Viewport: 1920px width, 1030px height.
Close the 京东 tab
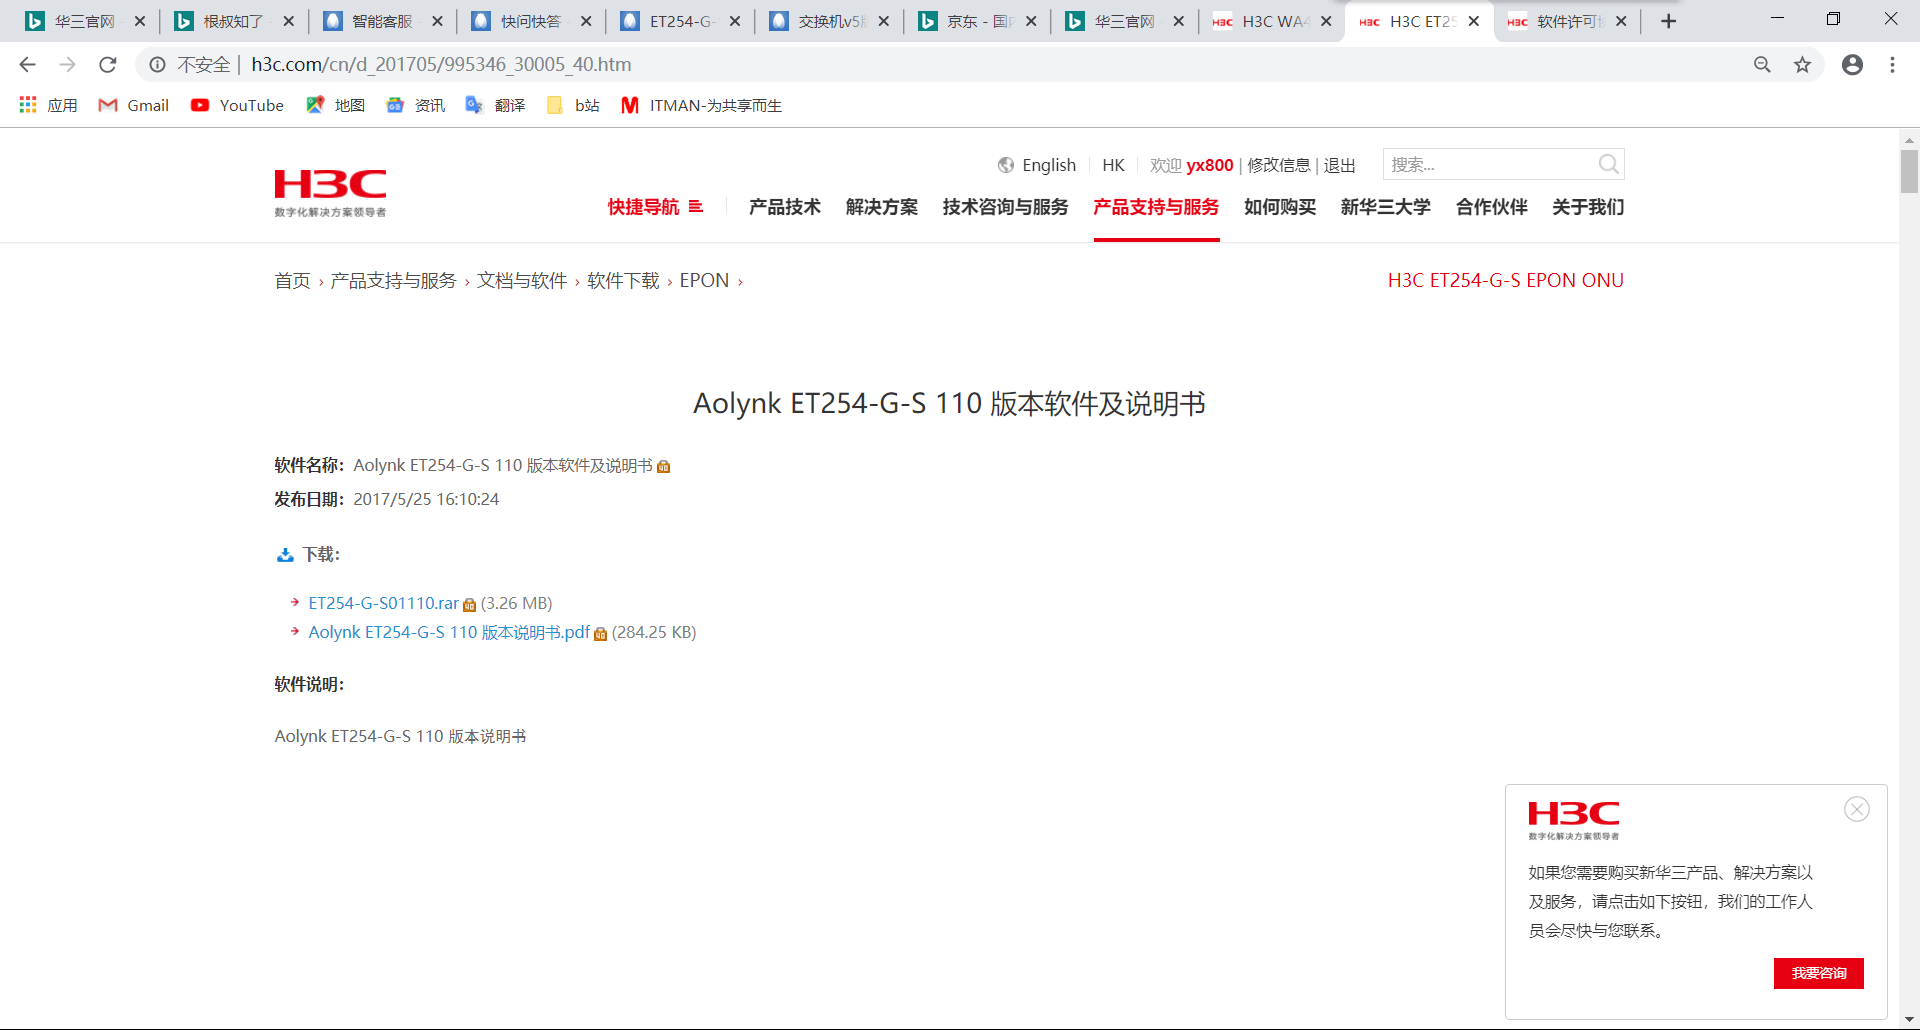[x=1031, y=21]
